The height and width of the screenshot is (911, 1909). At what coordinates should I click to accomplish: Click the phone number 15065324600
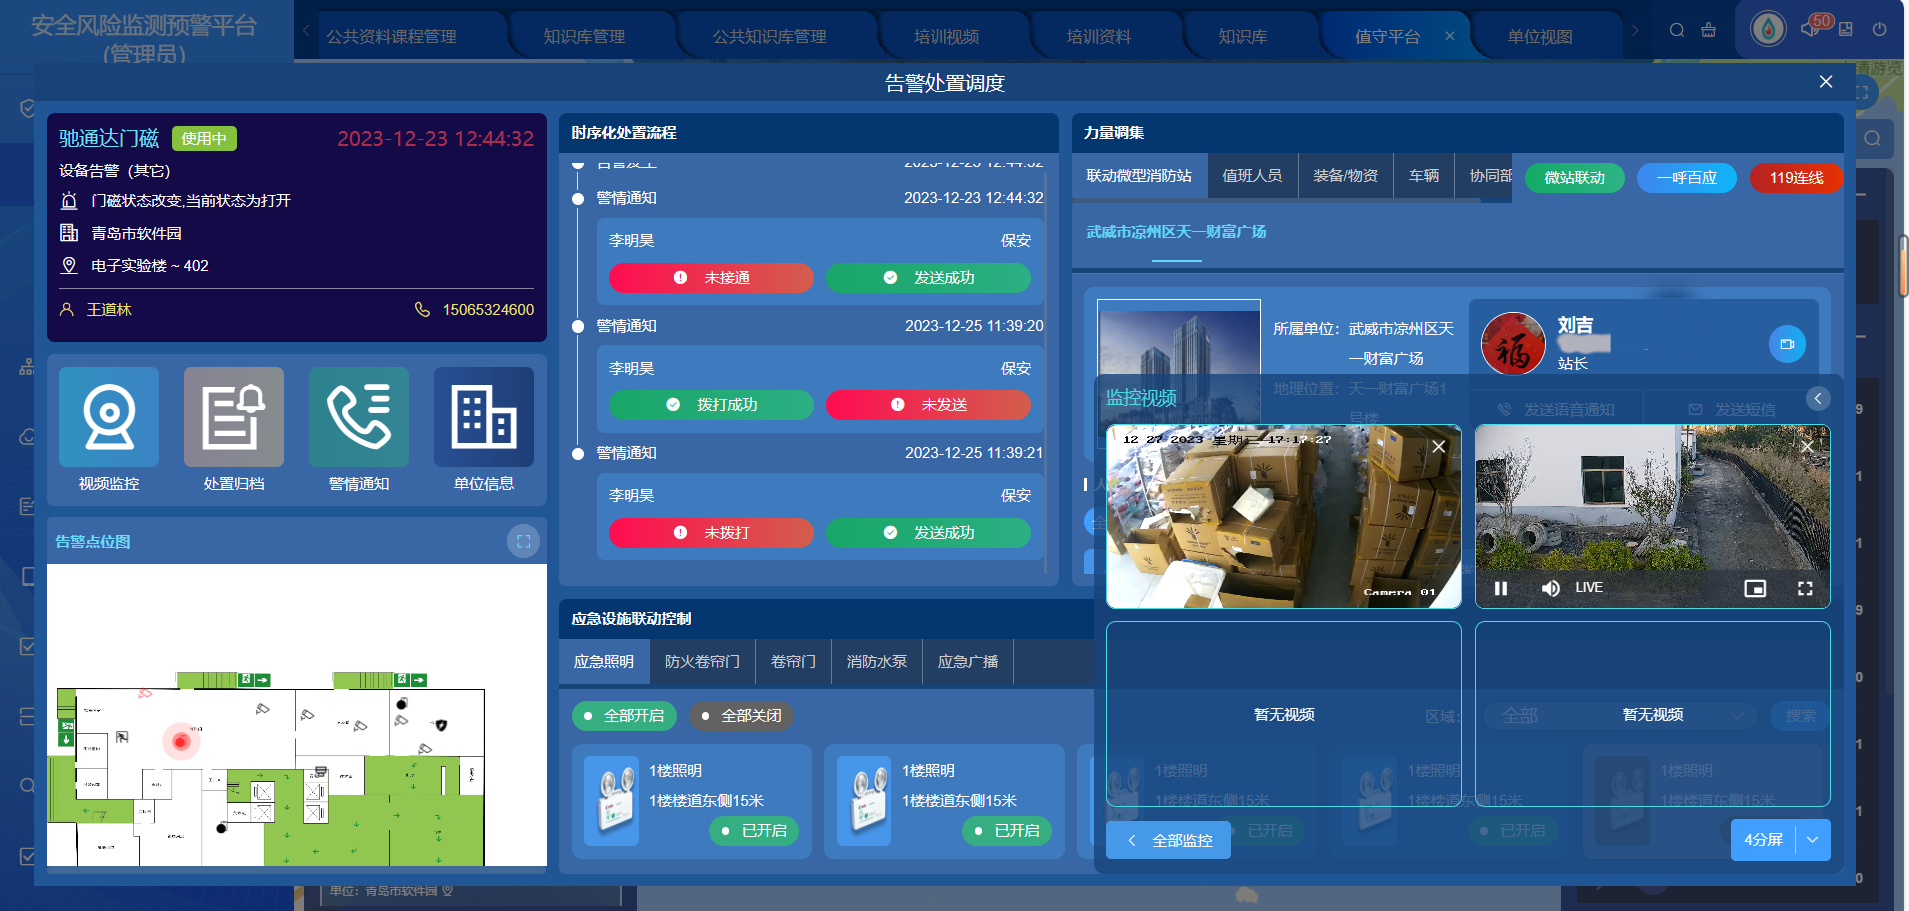(x=488, y=310)
